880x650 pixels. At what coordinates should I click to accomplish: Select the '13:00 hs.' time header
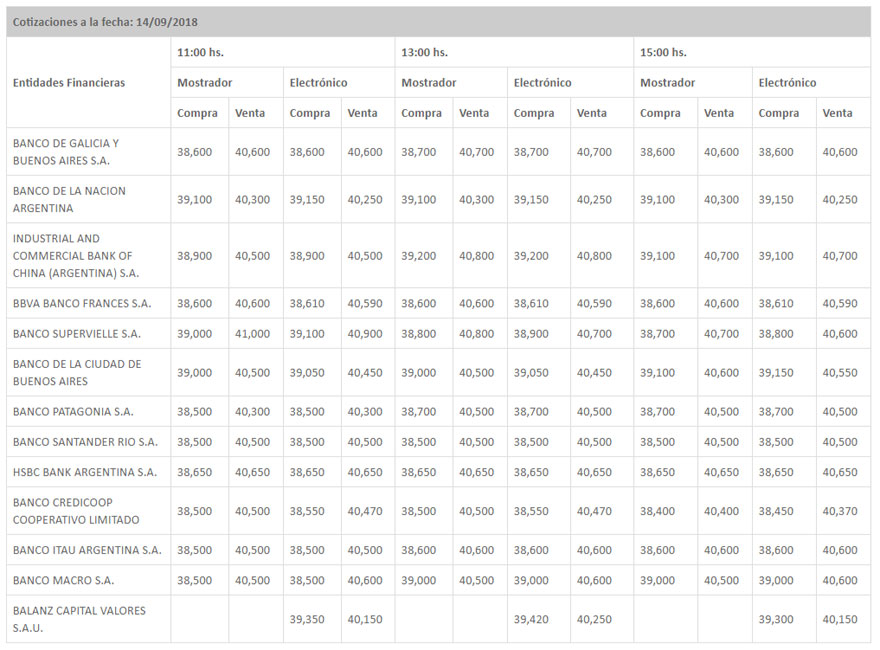424,53
